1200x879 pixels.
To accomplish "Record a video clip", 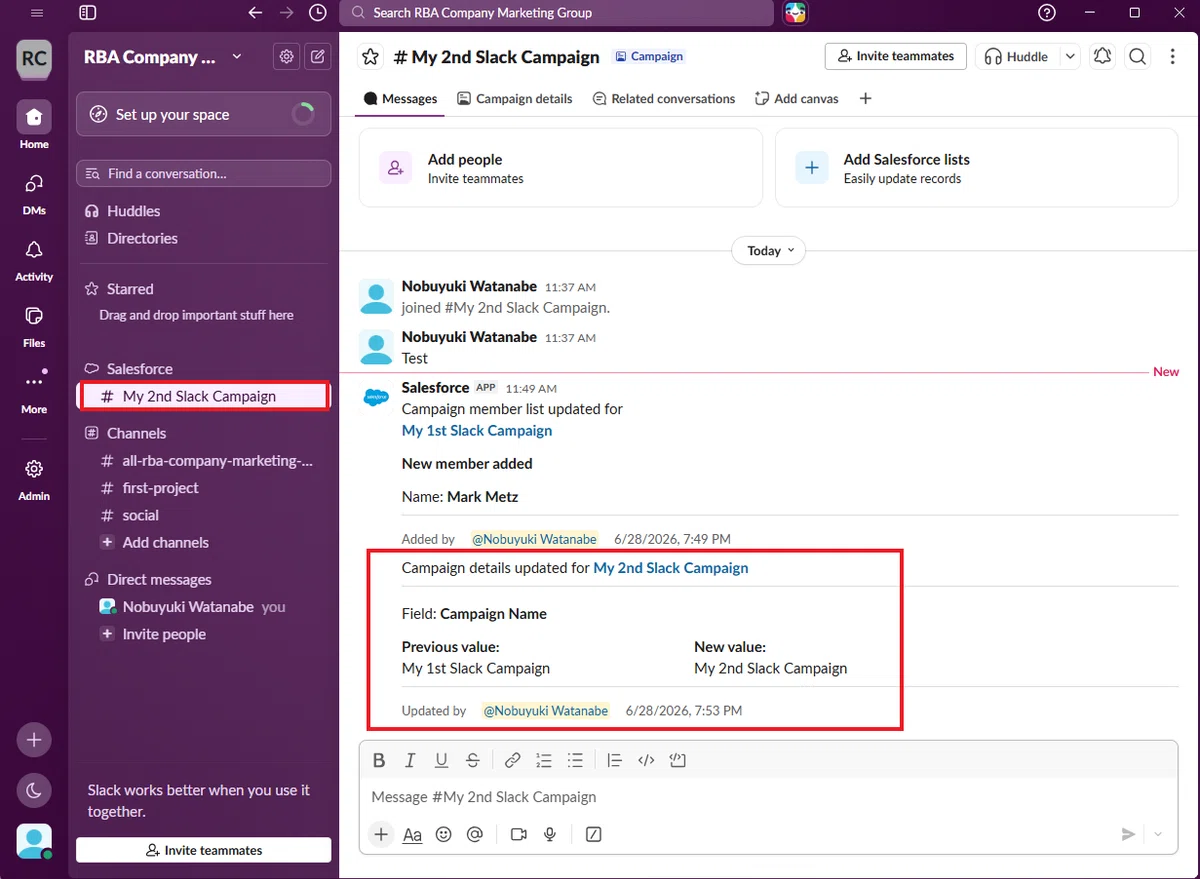I will click(x=518, y=834).
